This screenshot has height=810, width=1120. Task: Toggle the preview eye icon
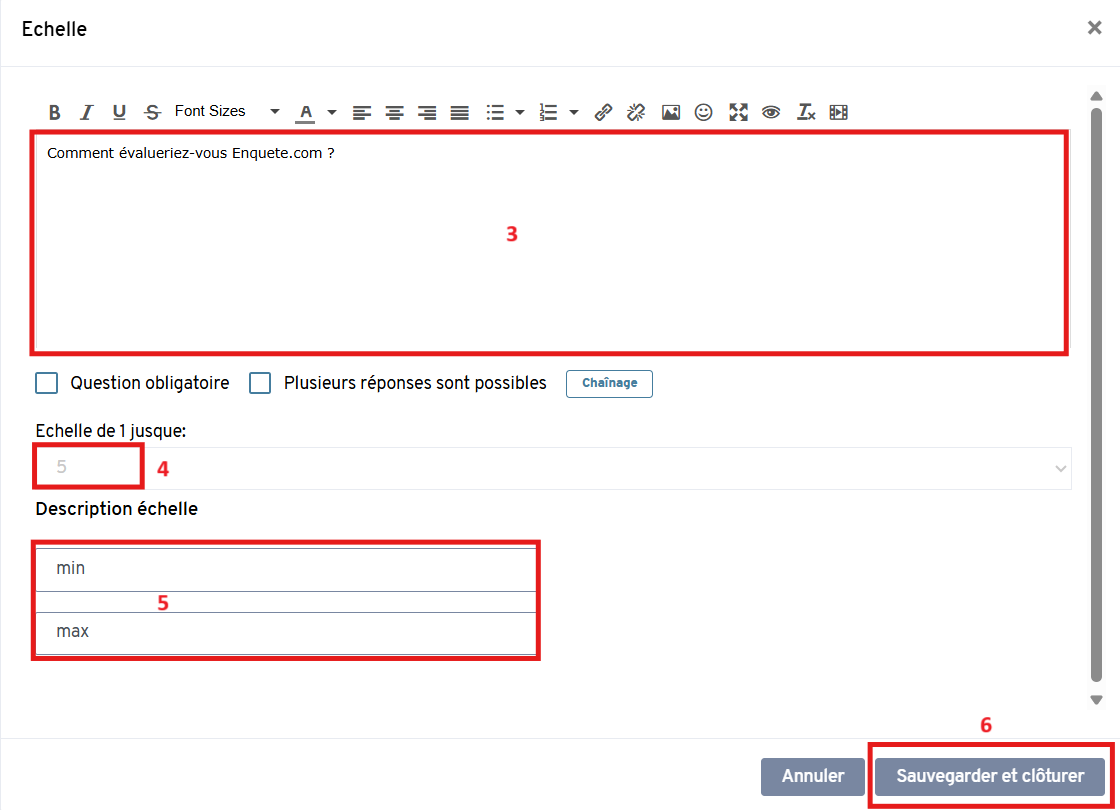pyautogui.click(x=771, y=112)
